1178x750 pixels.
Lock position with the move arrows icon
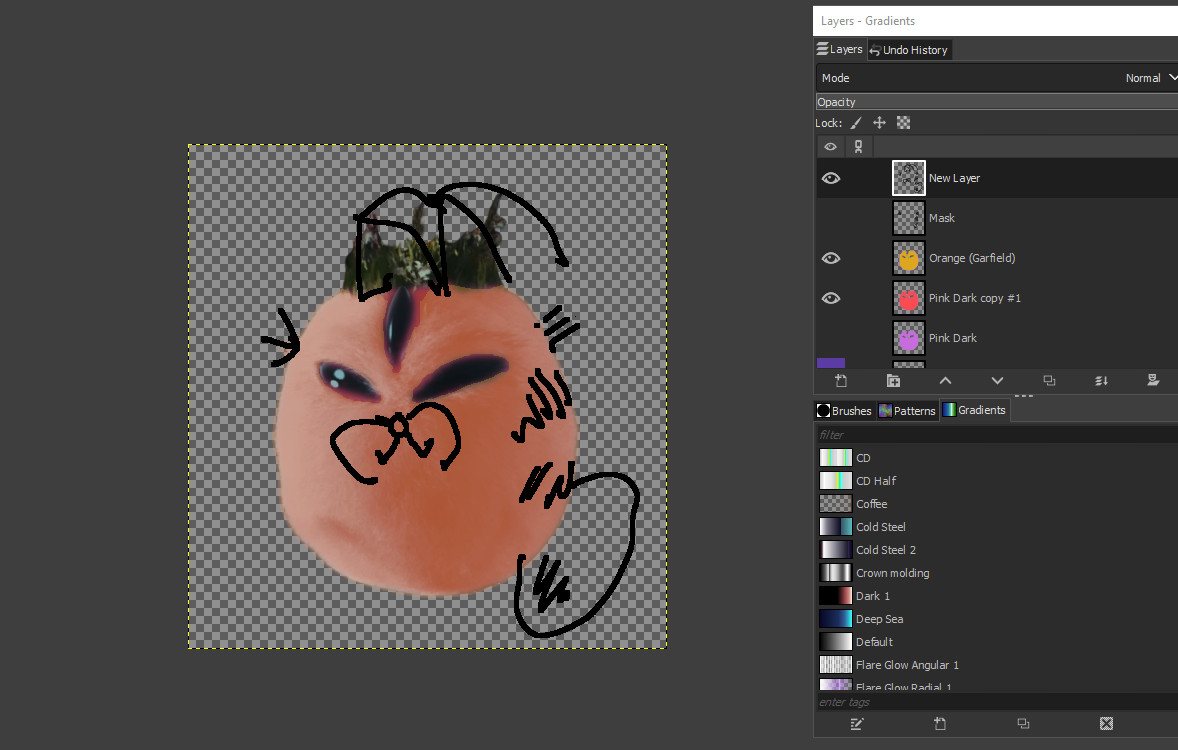pos(879,122)
